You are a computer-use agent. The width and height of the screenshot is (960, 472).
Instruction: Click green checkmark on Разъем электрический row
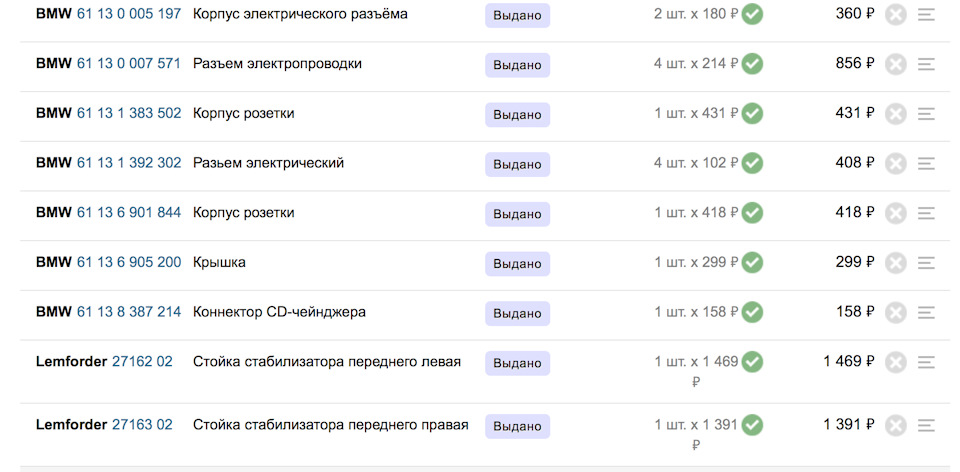pos(752,163)
